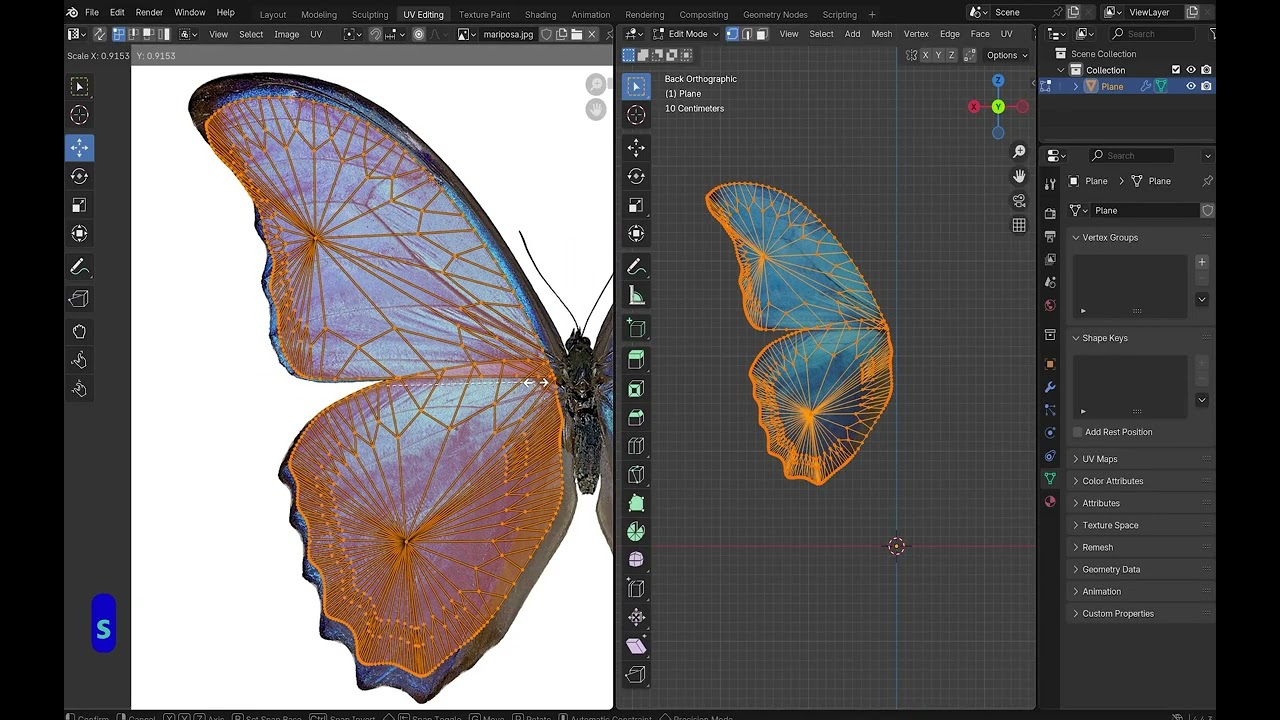The image size is (1280, 720).
Task: Select the Loop Cut tool
Action: 636,446
